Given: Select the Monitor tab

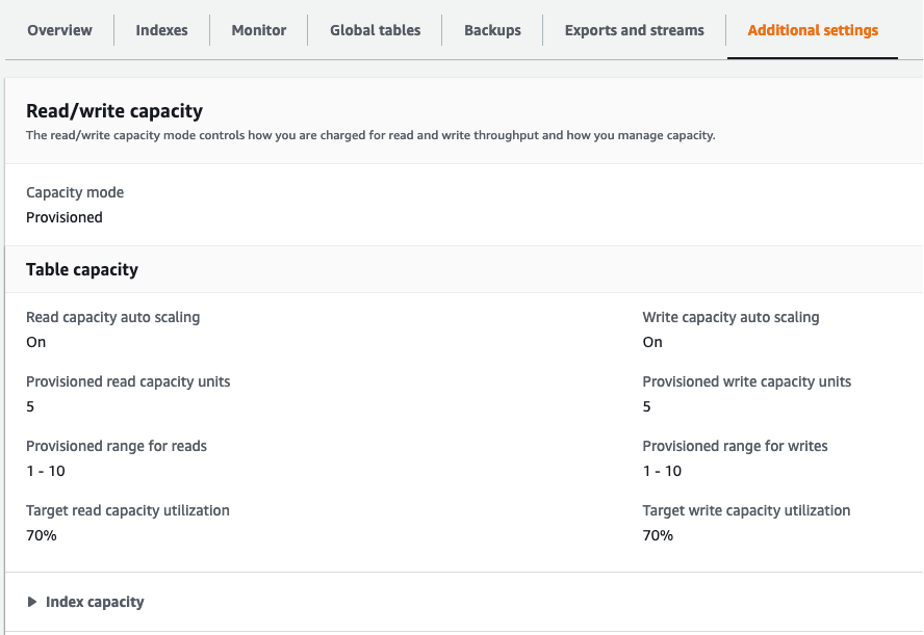Looking at the screenshot, I should (x=258, y=30).
